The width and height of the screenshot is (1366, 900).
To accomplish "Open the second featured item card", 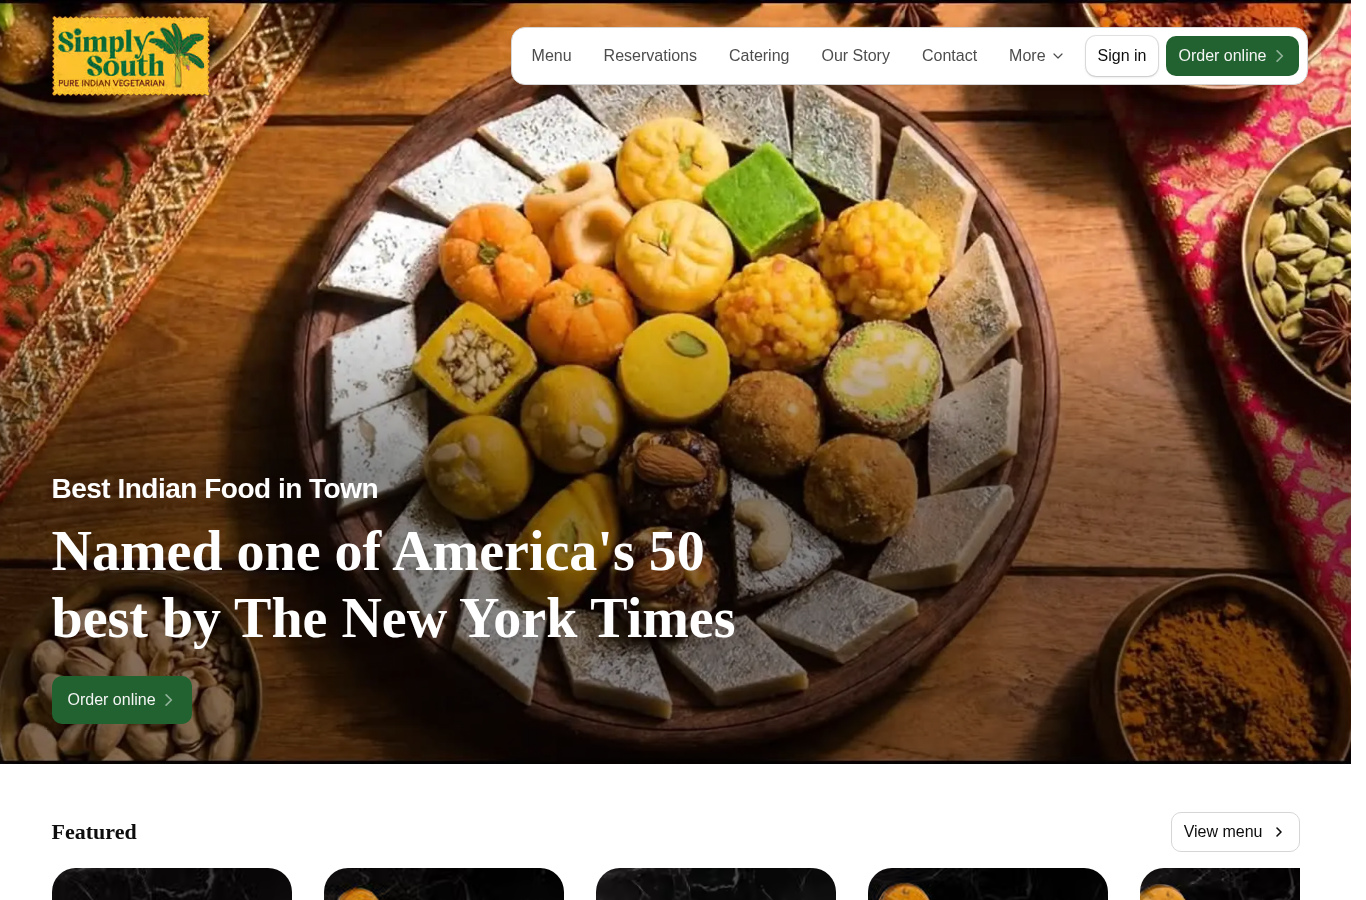I will pyautogui.click(x=444, y=884).
